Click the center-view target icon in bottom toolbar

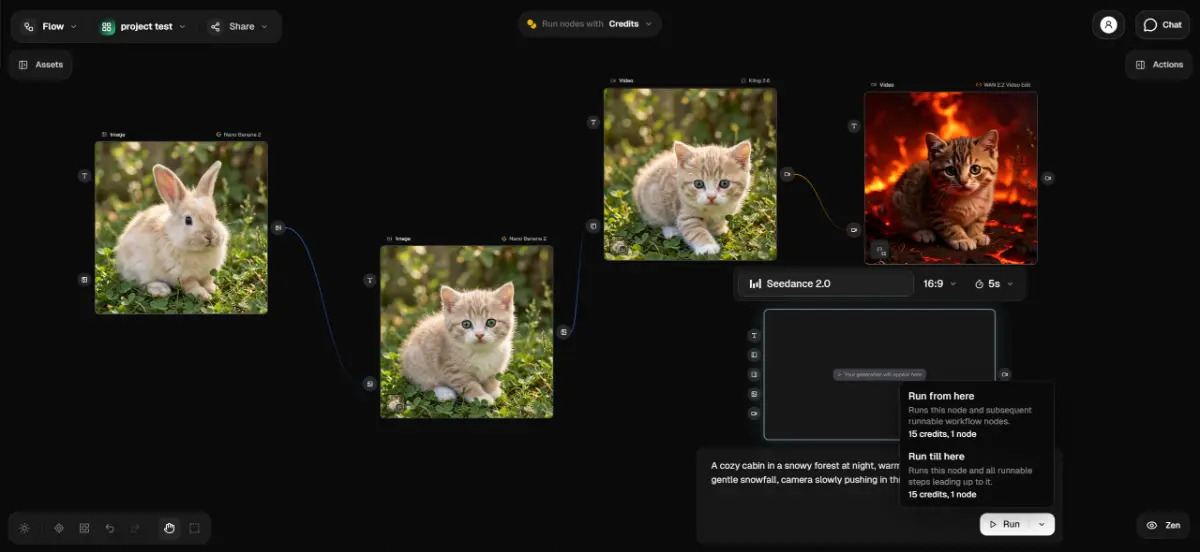pos(59,528)
